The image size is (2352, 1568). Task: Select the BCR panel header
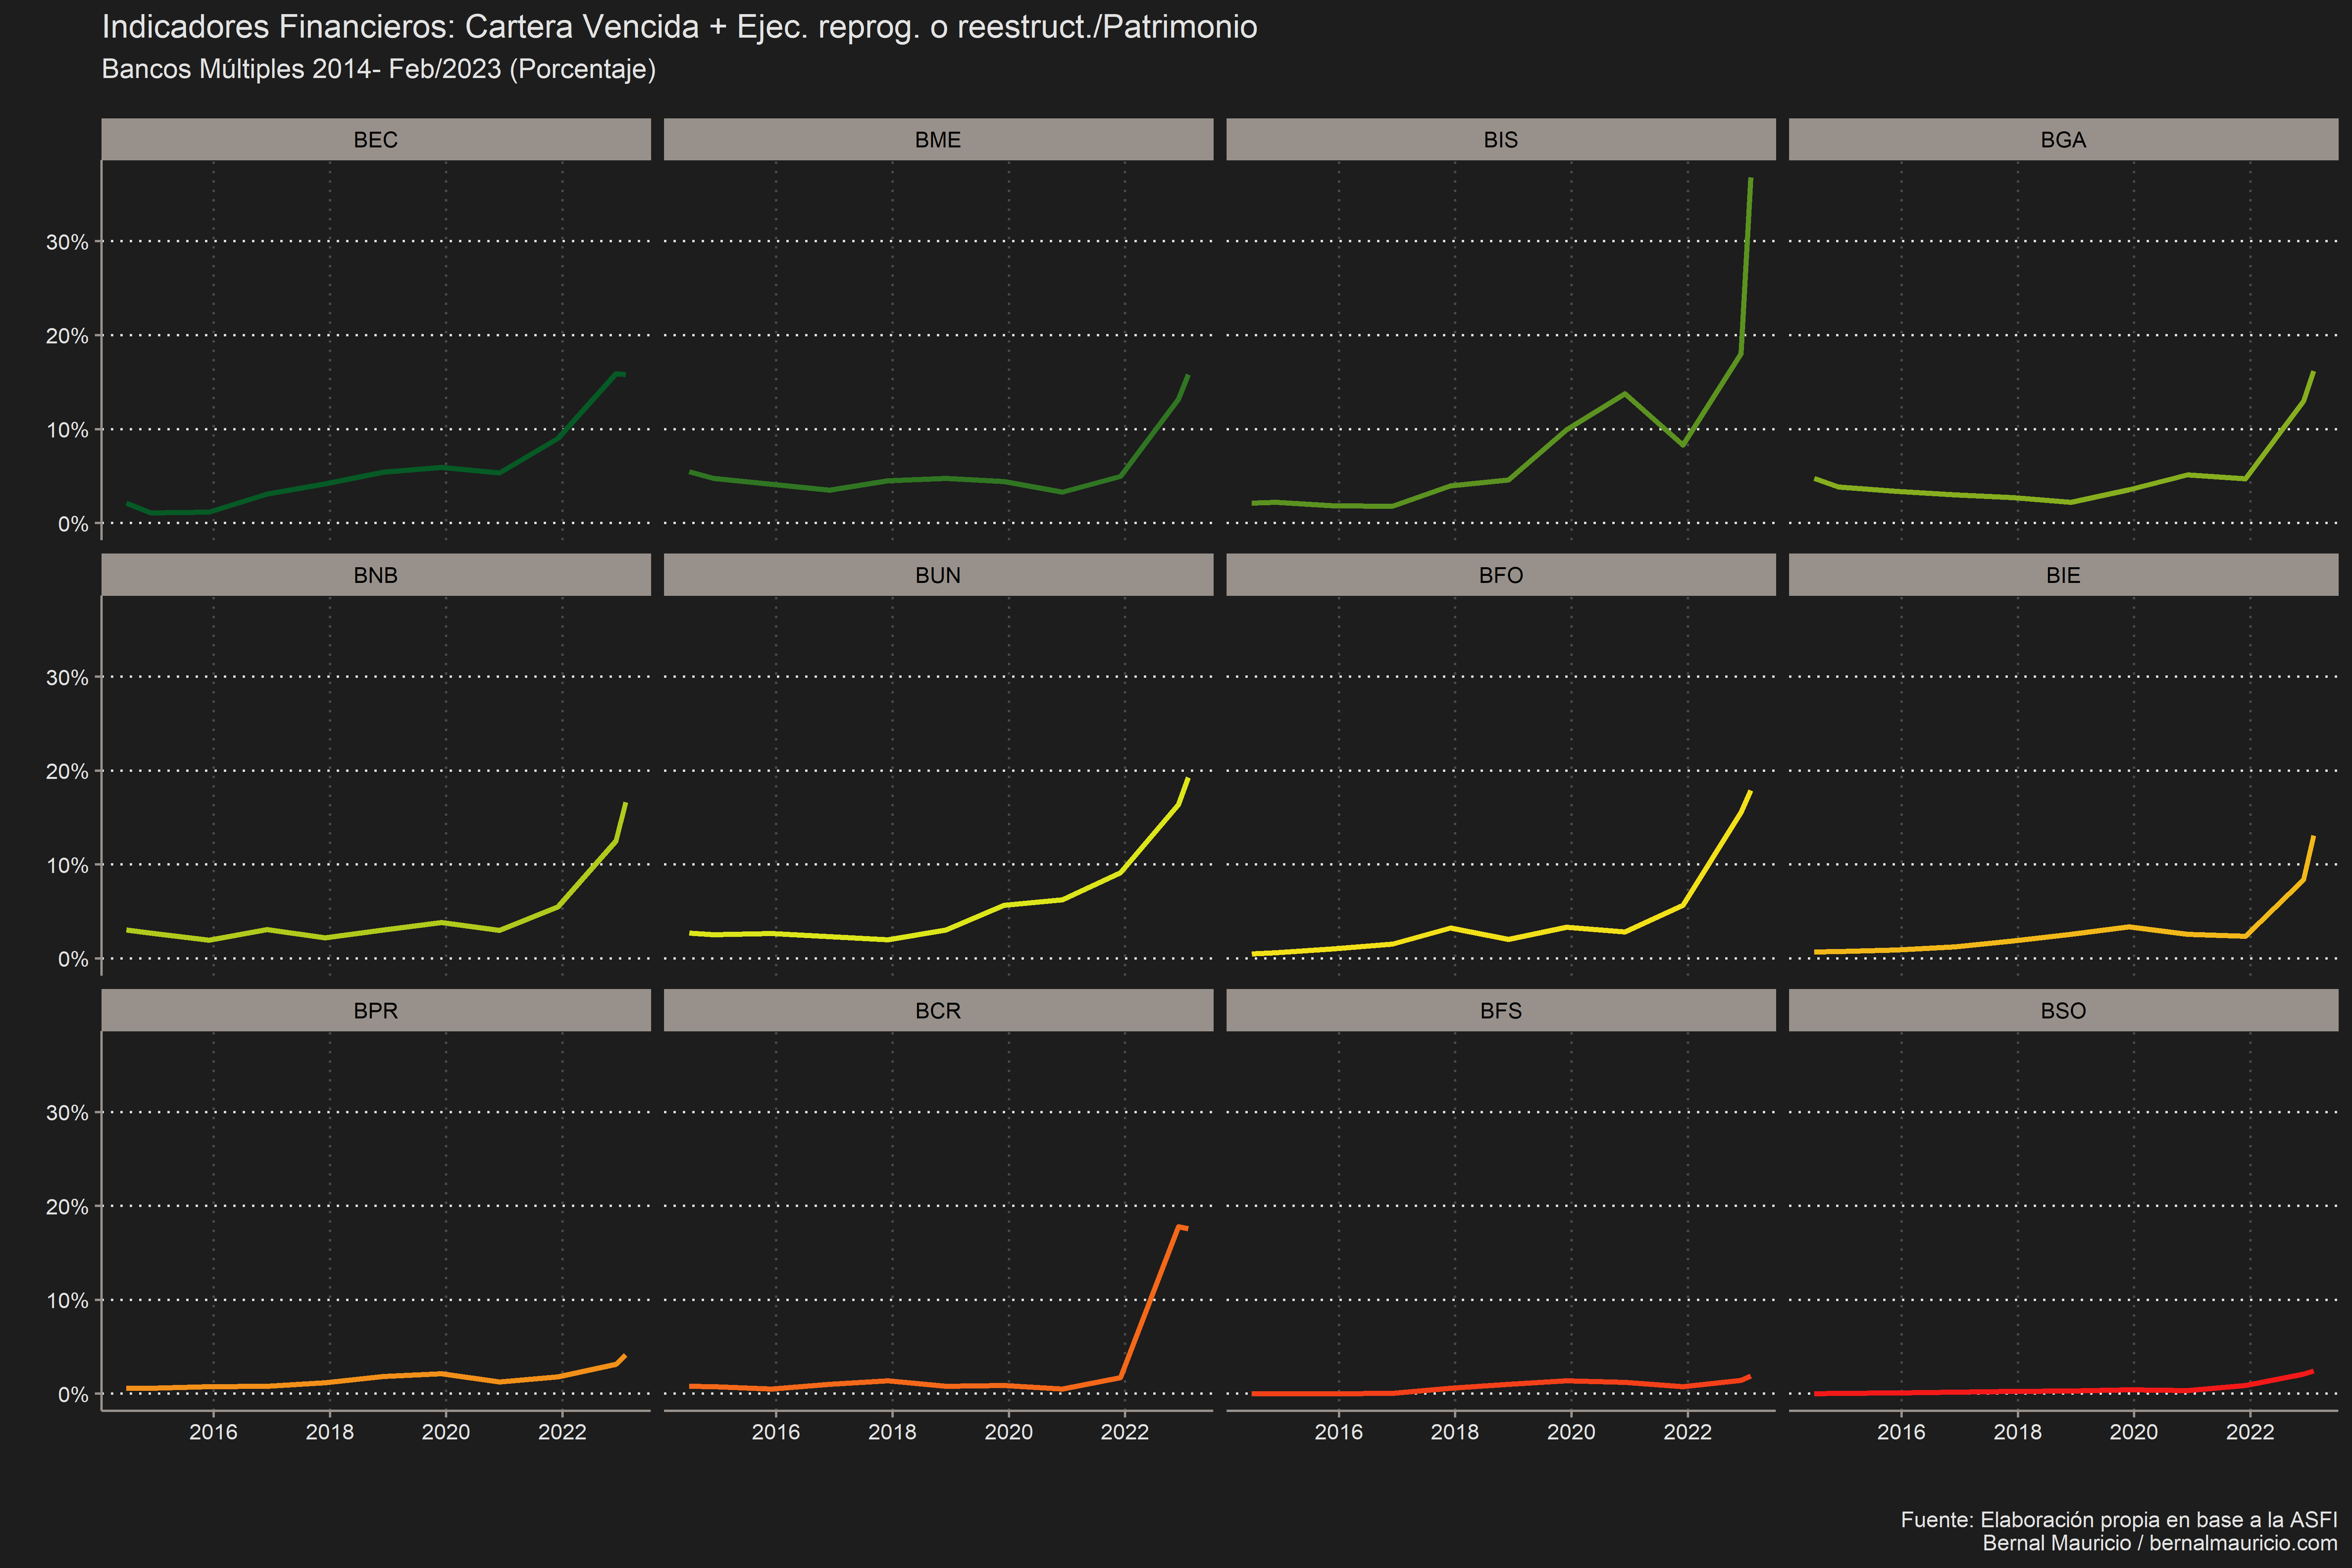point(938,1010)
